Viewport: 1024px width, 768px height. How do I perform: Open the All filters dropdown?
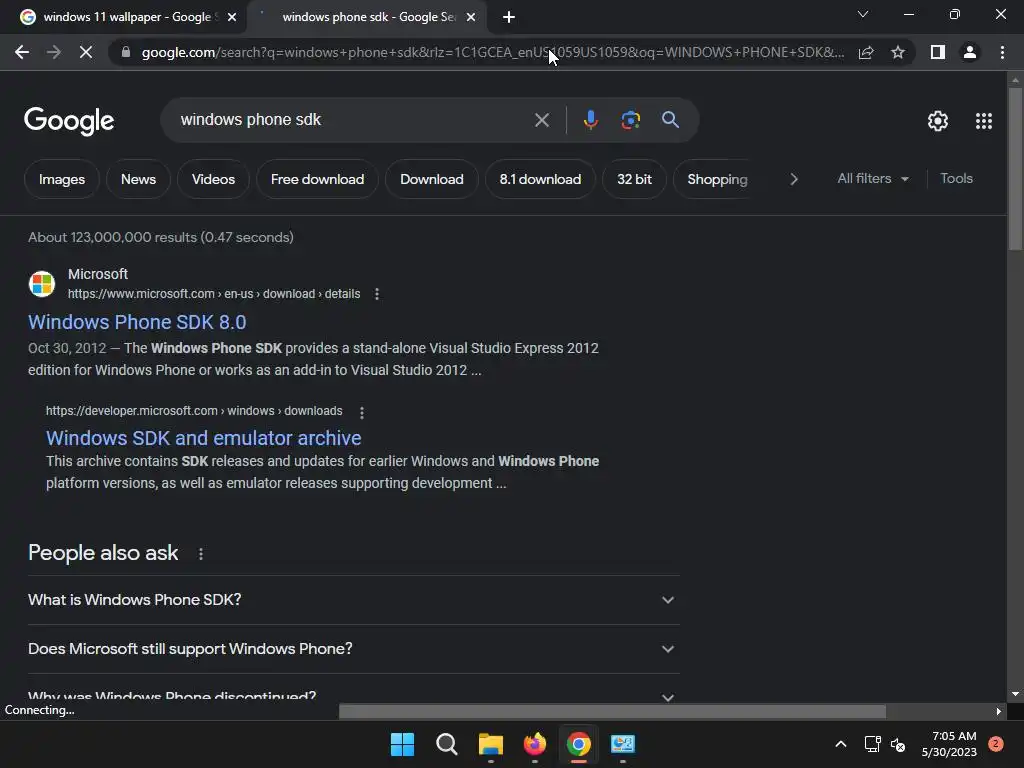coord(872,178)
